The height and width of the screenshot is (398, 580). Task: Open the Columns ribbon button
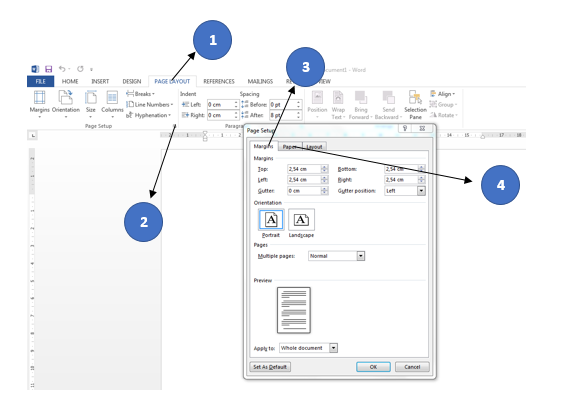(112, 104)
